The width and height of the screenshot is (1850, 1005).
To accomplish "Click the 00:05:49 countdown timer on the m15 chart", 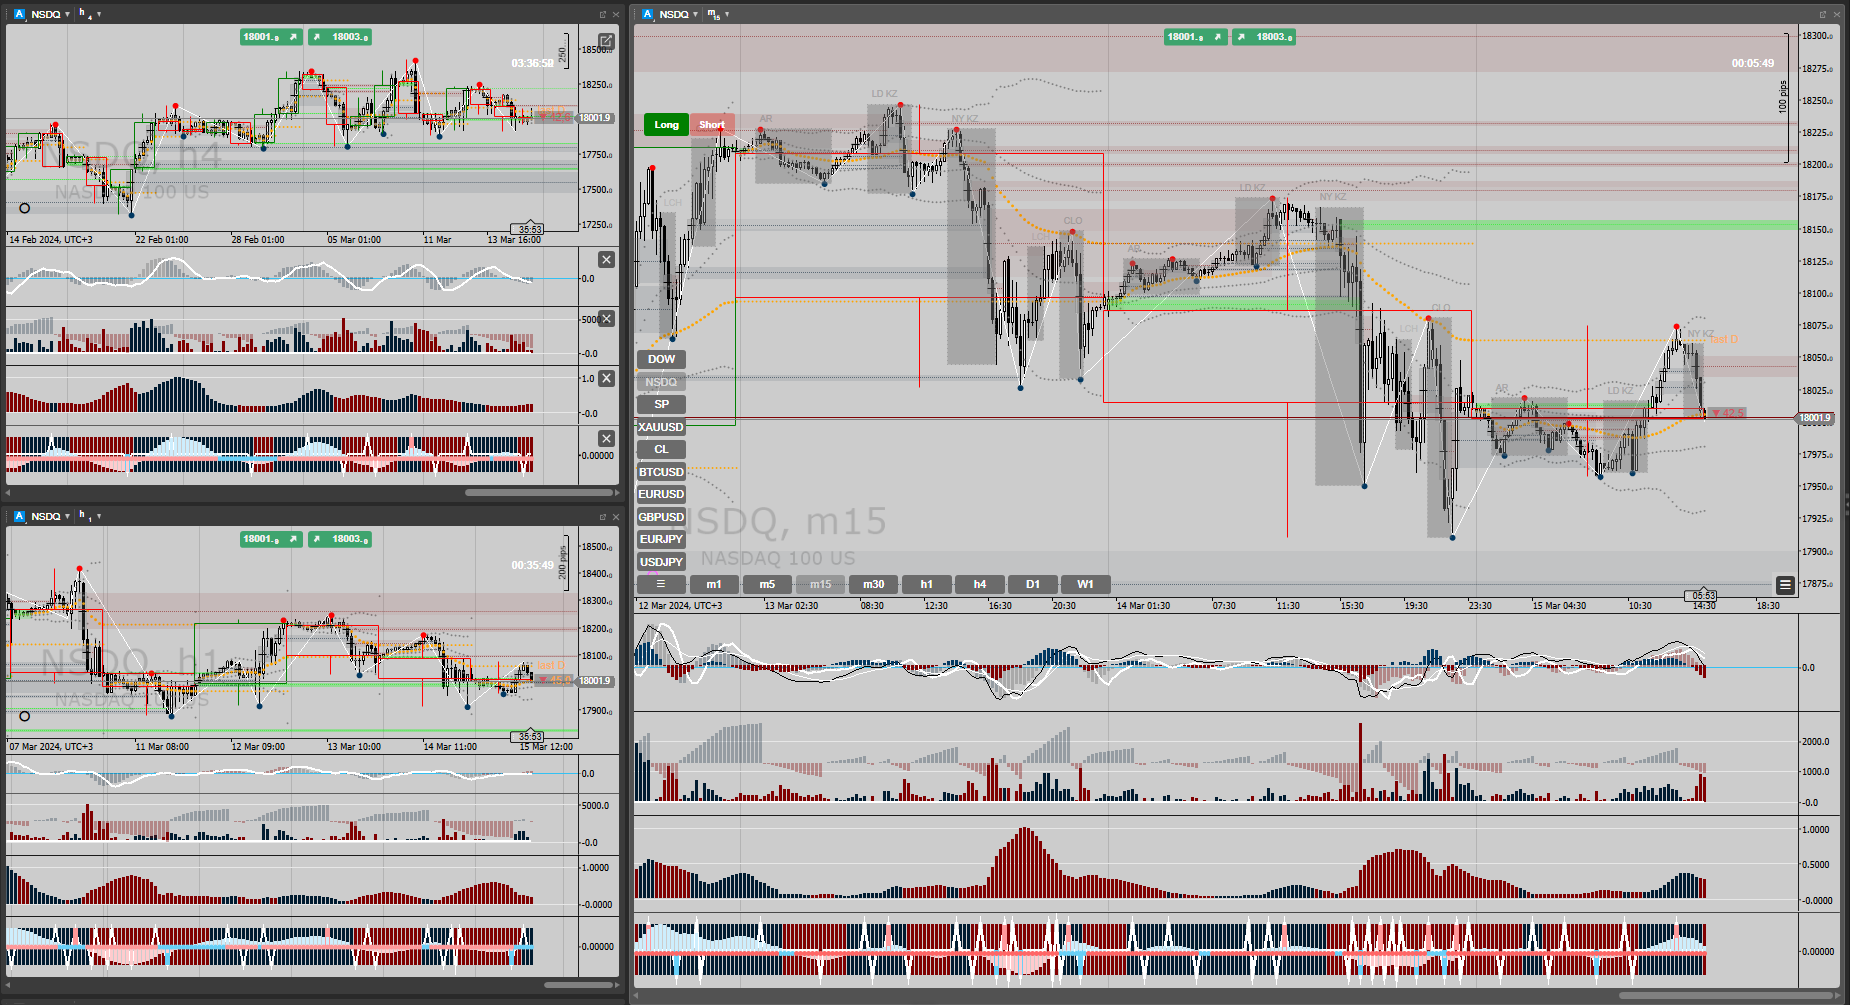I will pyautogui.click(x=1753, y=63).
